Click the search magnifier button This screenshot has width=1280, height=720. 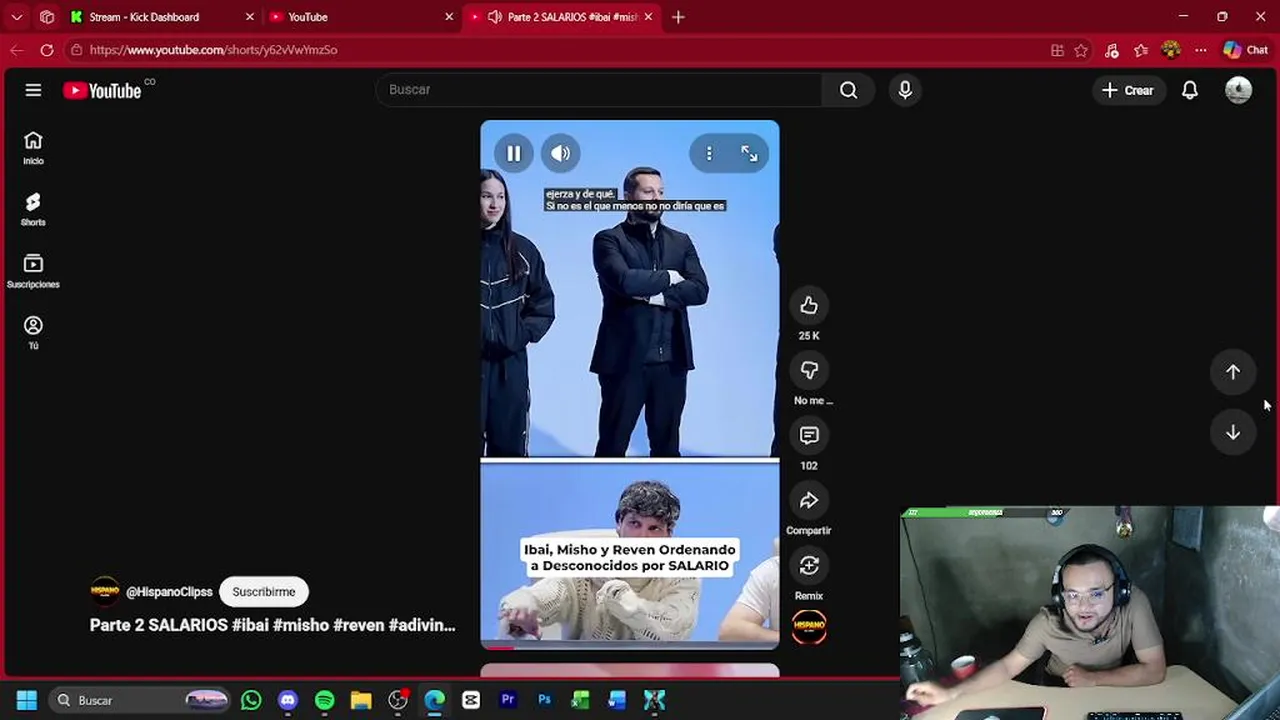click(x=848, y=90)
